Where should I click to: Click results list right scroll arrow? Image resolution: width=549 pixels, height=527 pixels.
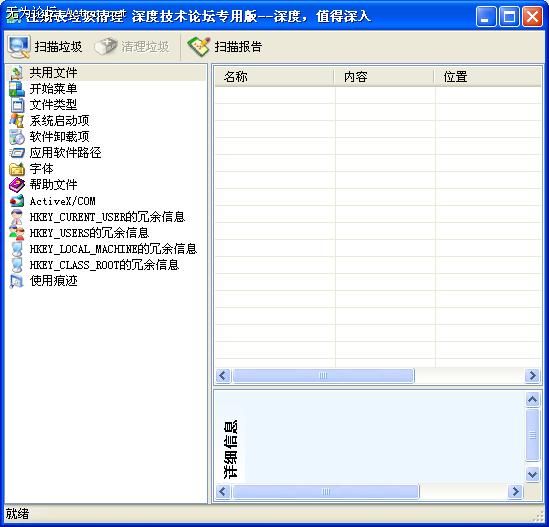point(532,376)
